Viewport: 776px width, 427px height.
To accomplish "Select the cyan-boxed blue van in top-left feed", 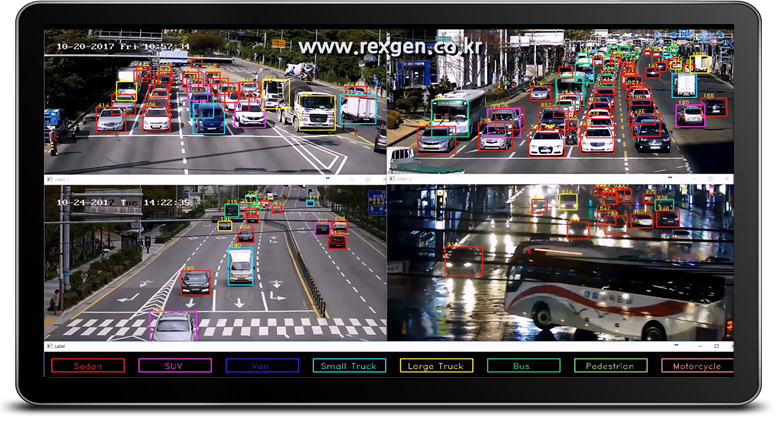I will tap(208, 118).
